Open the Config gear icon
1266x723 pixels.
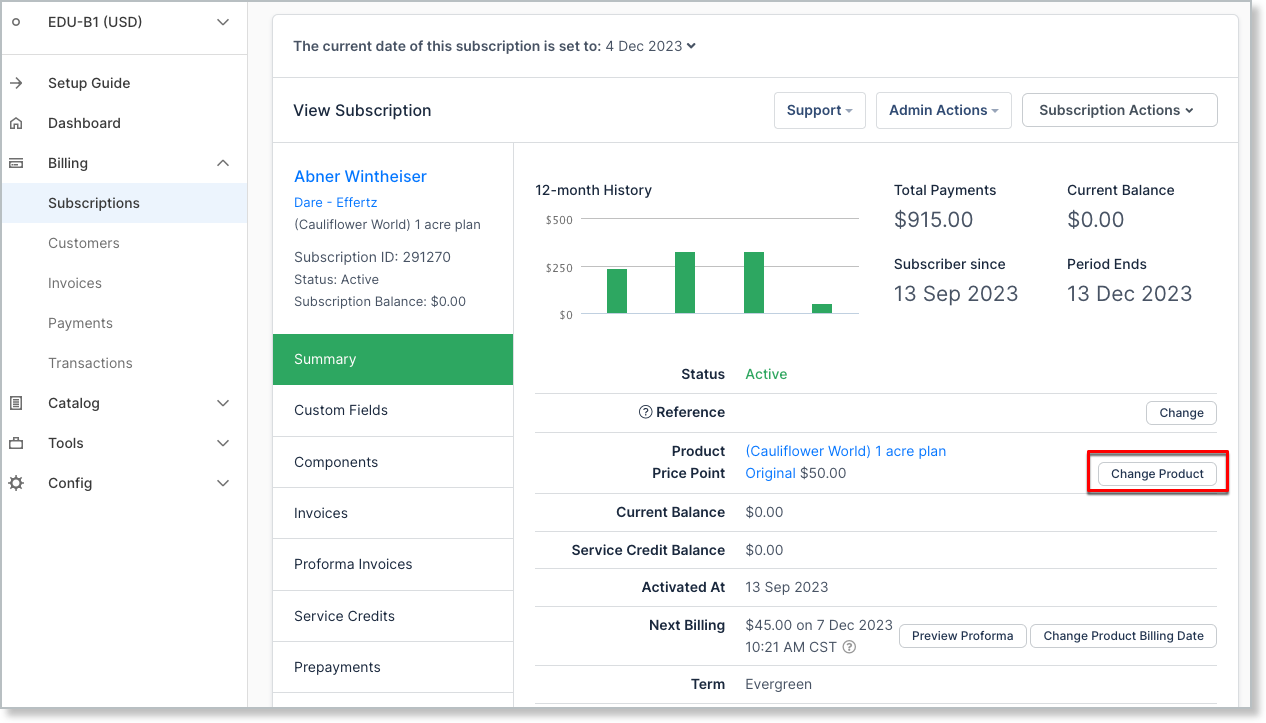click(x=15, y=482)
